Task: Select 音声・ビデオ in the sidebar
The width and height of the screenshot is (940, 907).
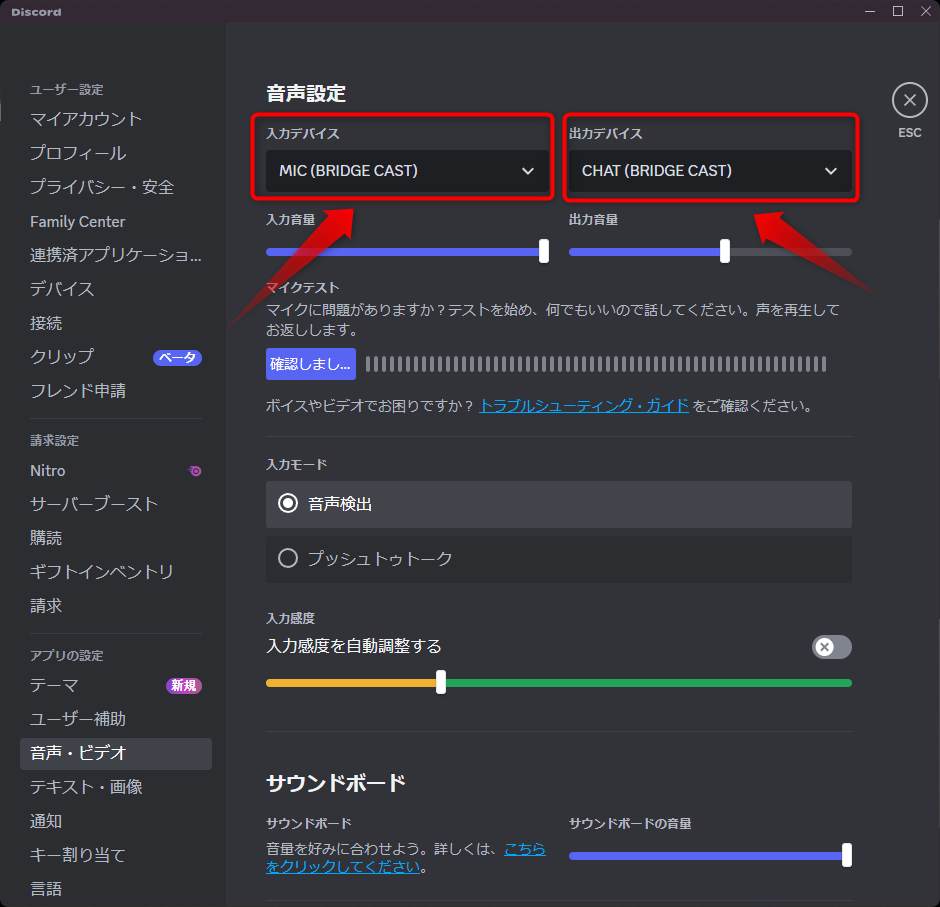Action: click(116, 754)
